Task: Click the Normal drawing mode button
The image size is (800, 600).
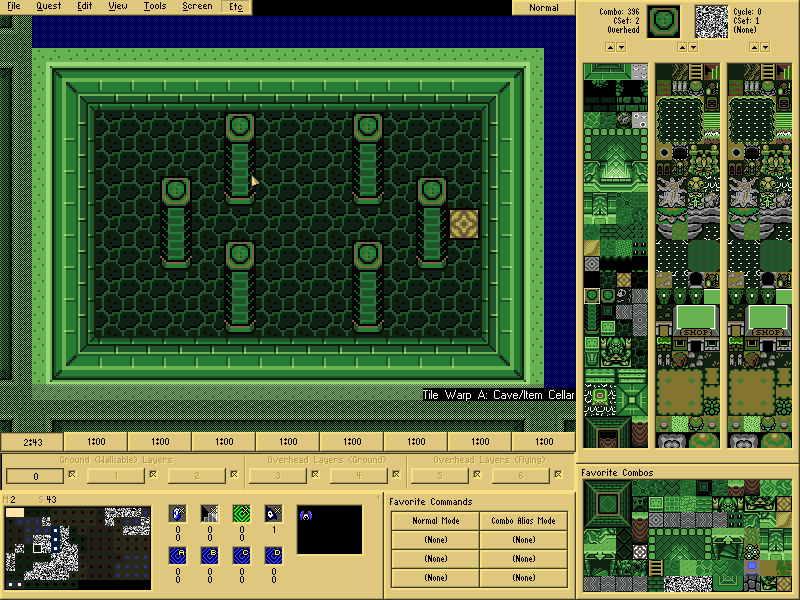Action: tap(543, 8)
